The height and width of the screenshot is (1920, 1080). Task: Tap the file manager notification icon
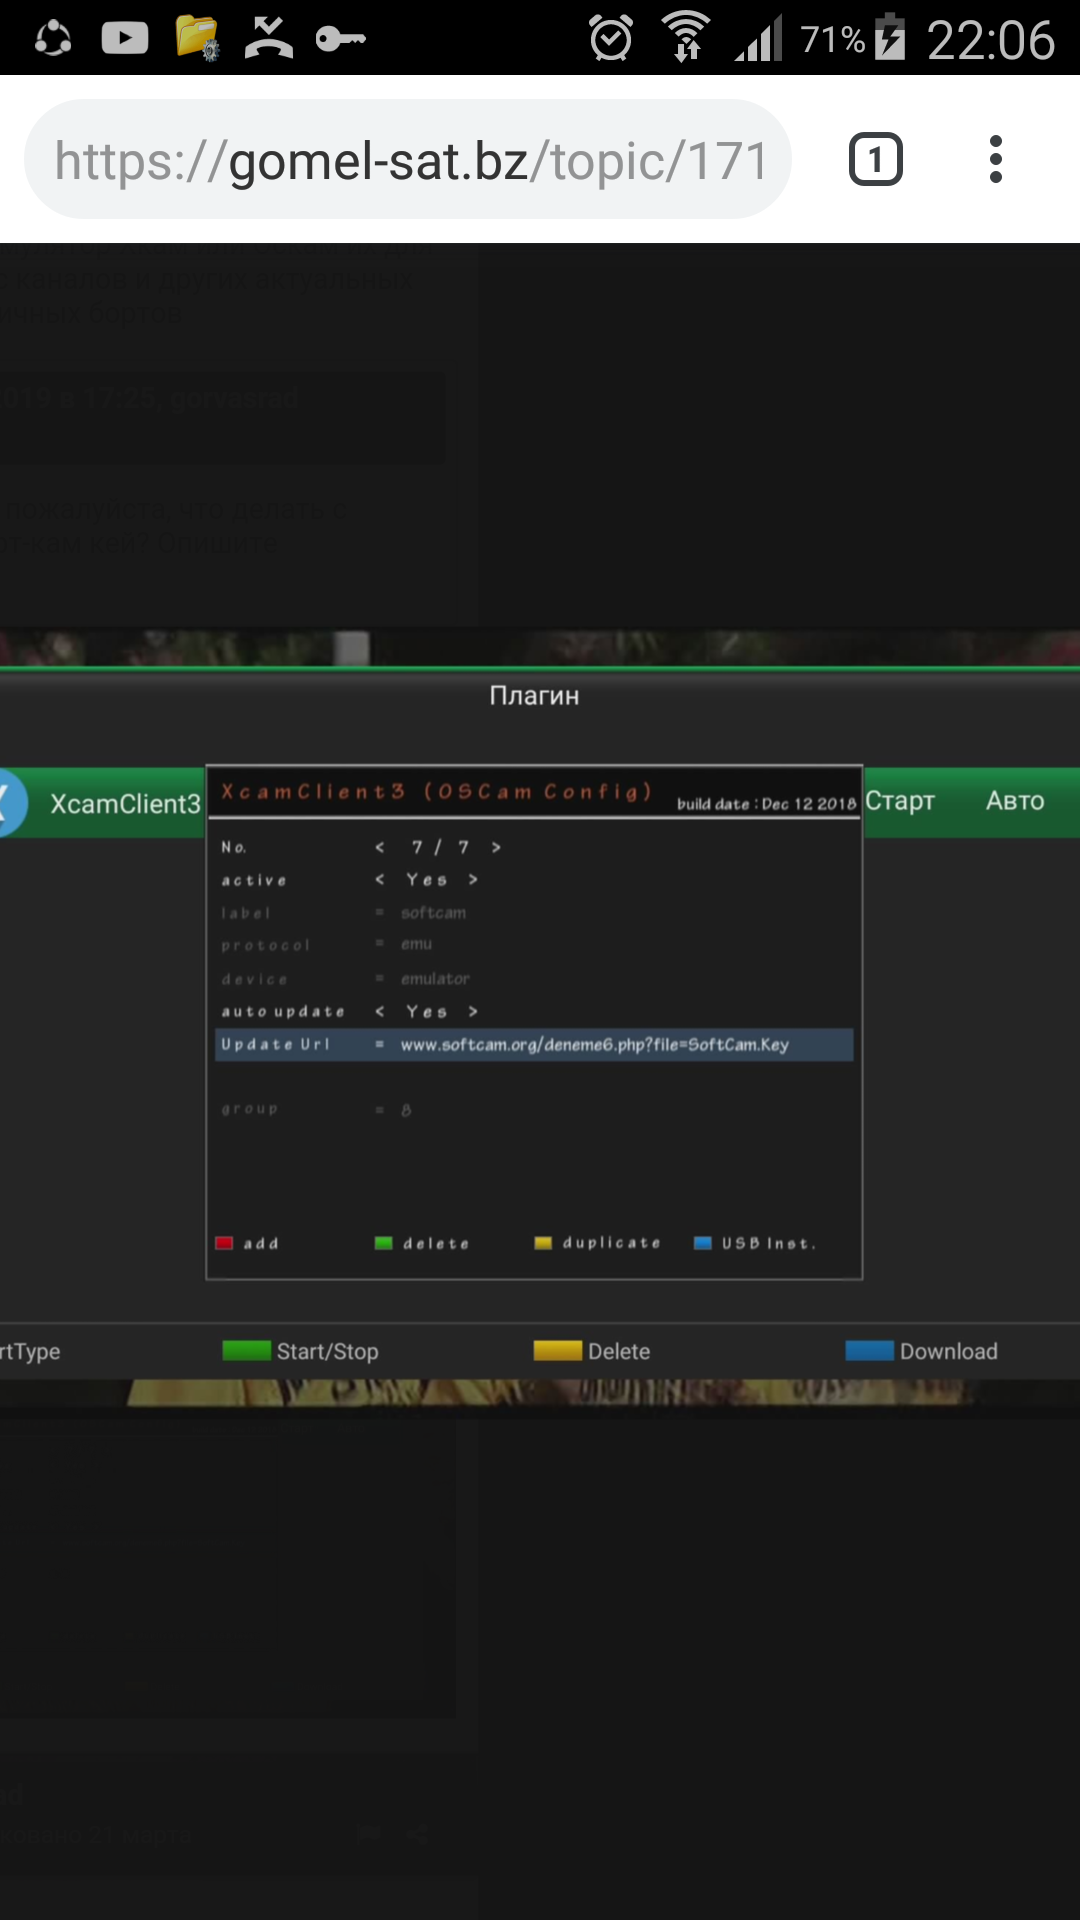197,39
